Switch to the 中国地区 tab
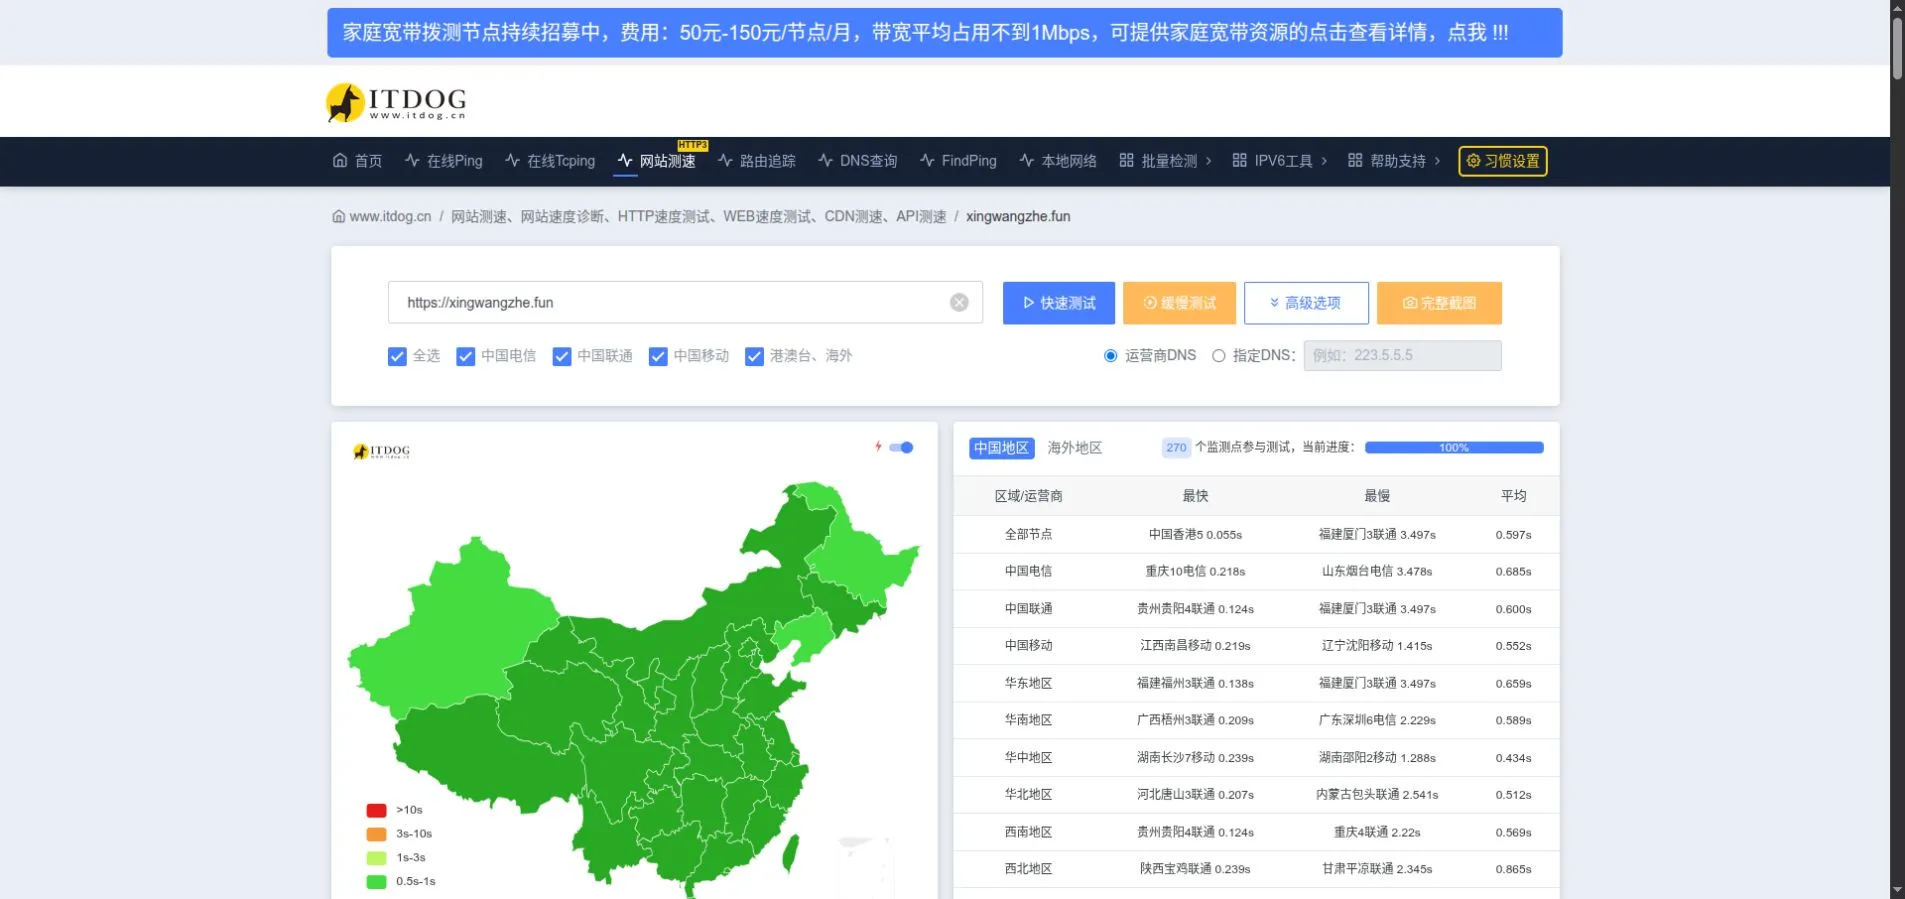 [x=1001, y=448]
